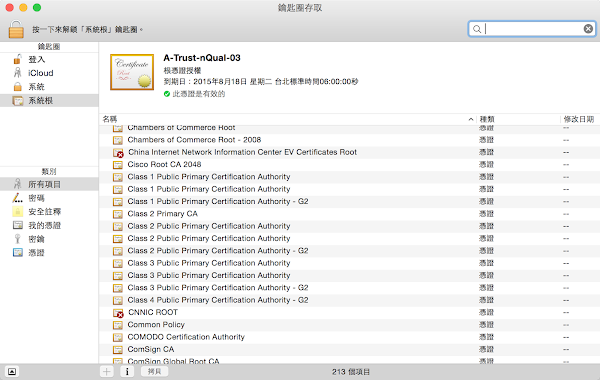Focus the search input field

pyautogui.click(x=532, y=29)
